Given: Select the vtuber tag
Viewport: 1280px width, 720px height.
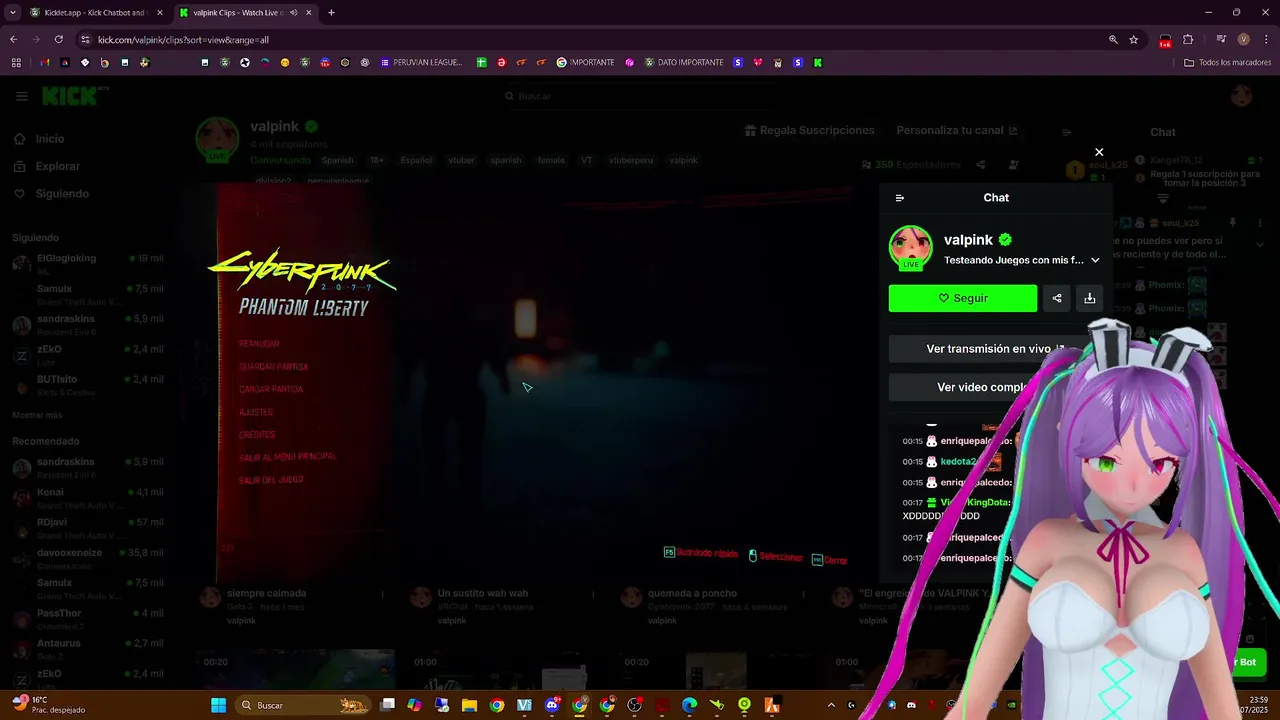Looking at the screenshot, I should (x=461, y=160).
